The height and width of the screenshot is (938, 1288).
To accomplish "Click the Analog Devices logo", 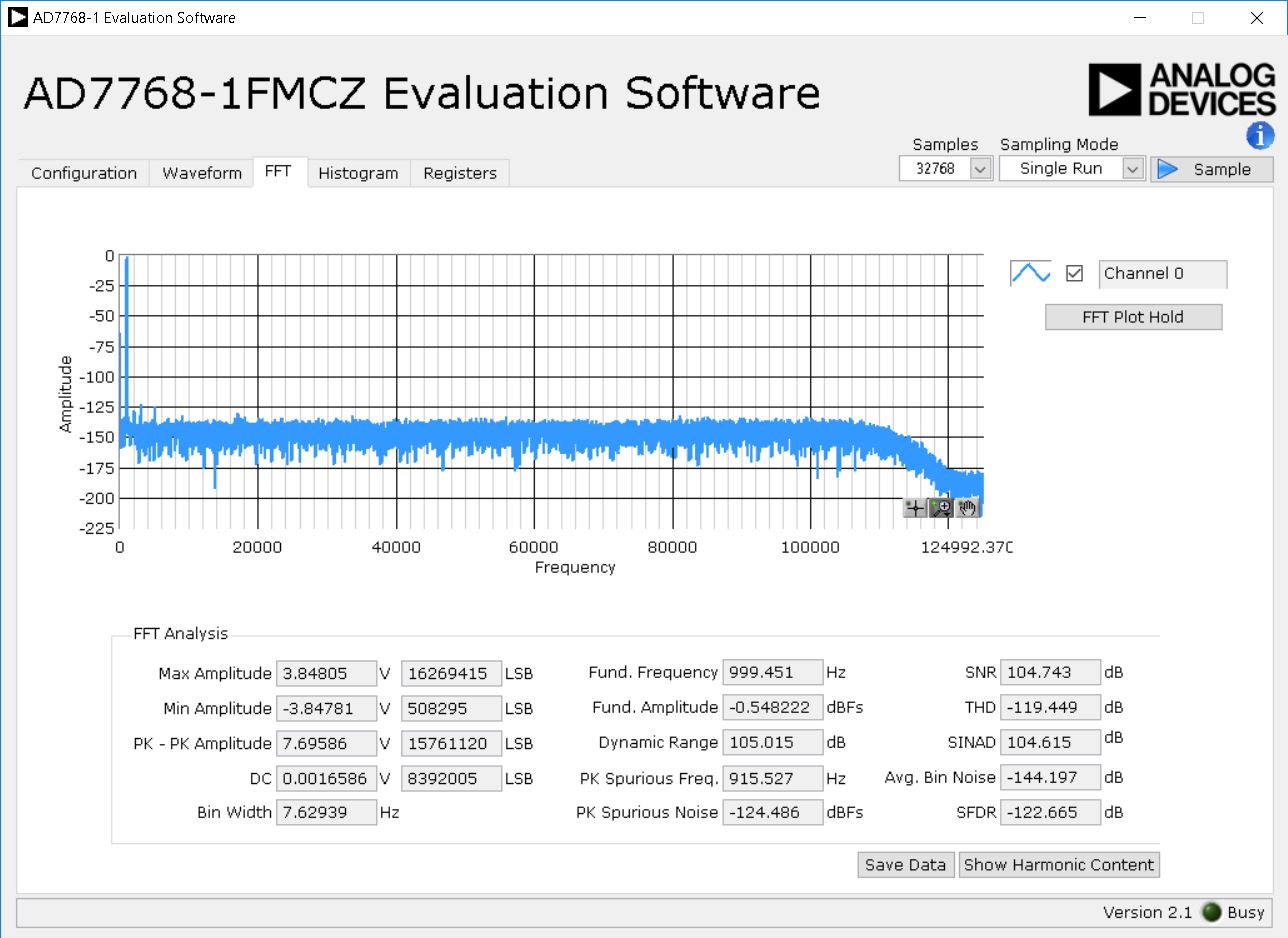I will point(1181,89).
